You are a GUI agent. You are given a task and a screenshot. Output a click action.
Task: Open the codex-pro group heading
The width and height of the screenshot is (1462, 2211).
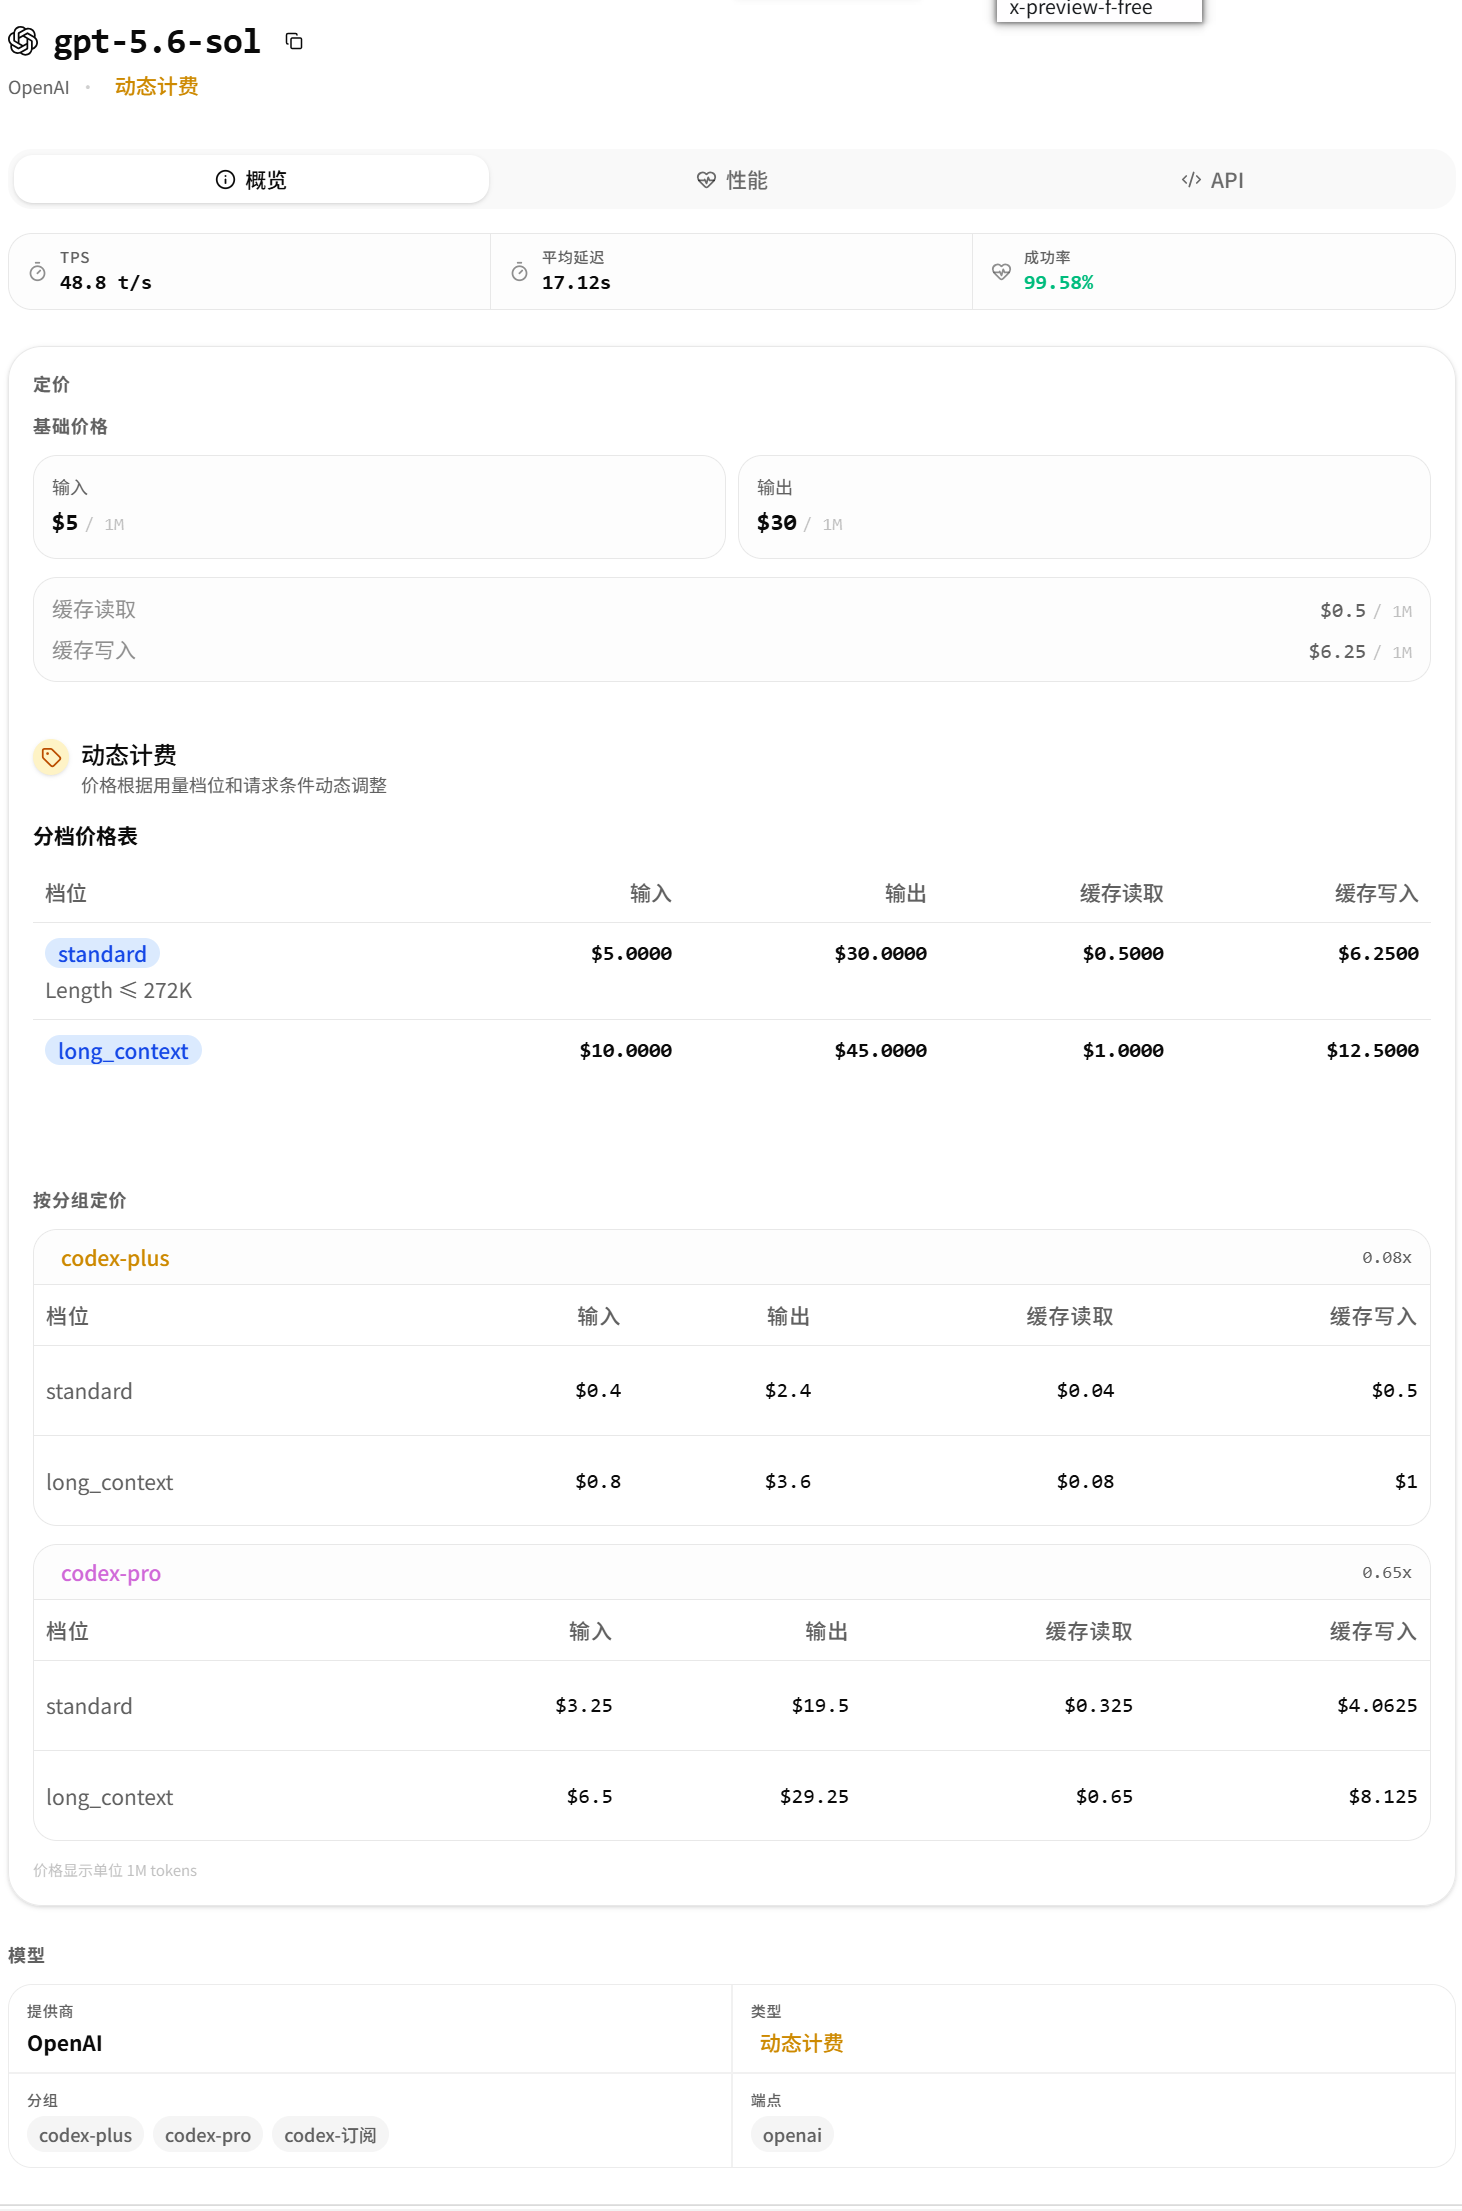click(111, 1573)
